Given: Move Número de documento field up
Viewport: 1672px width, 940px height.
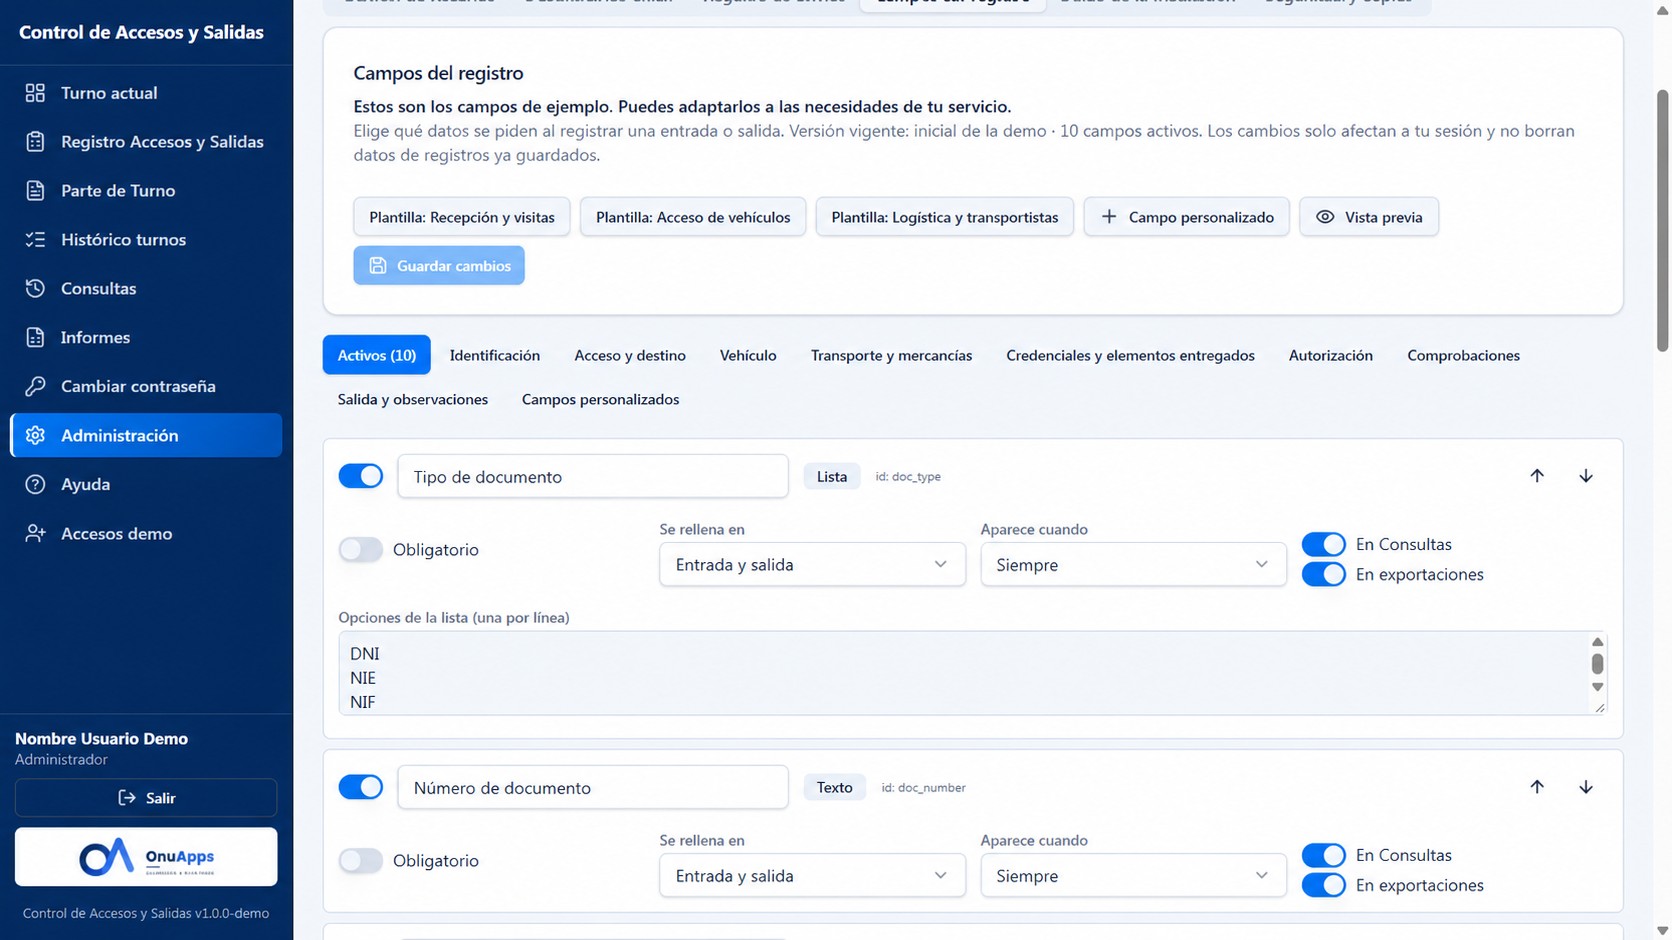Looking at the screenshot, I should 1537,787.
